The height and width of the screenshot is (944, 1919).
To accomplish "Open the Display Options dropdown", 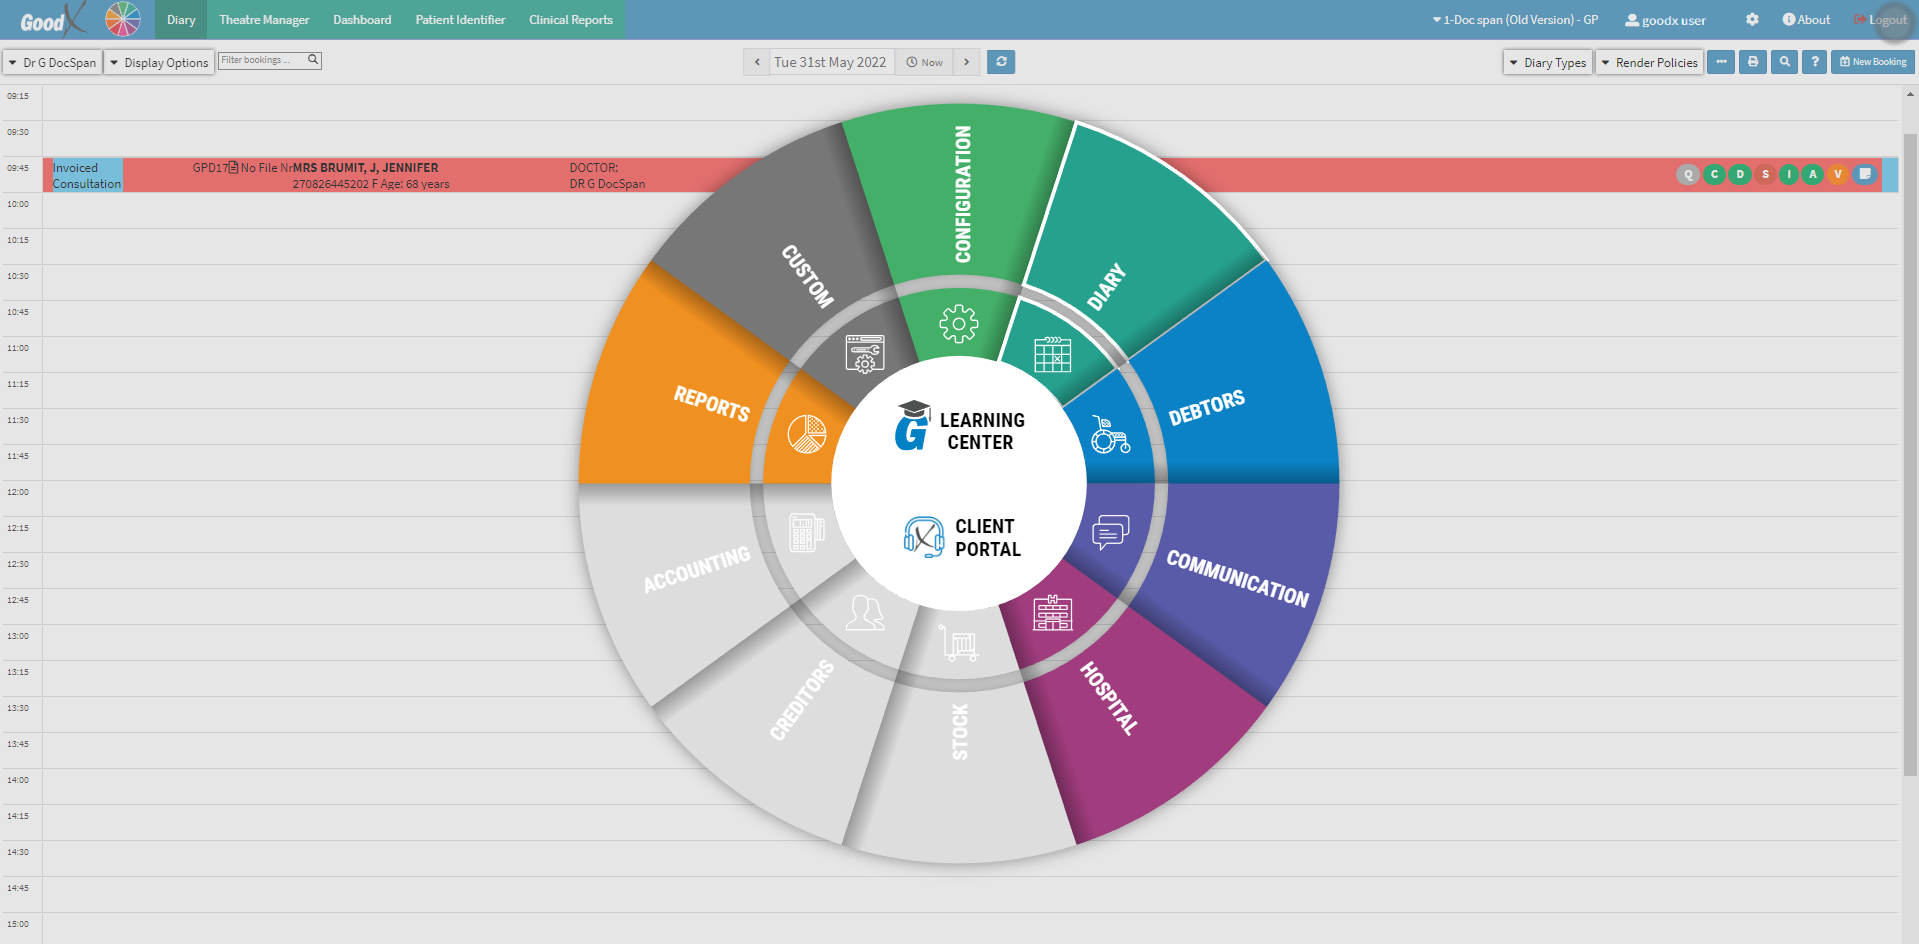I will (160, 62).
